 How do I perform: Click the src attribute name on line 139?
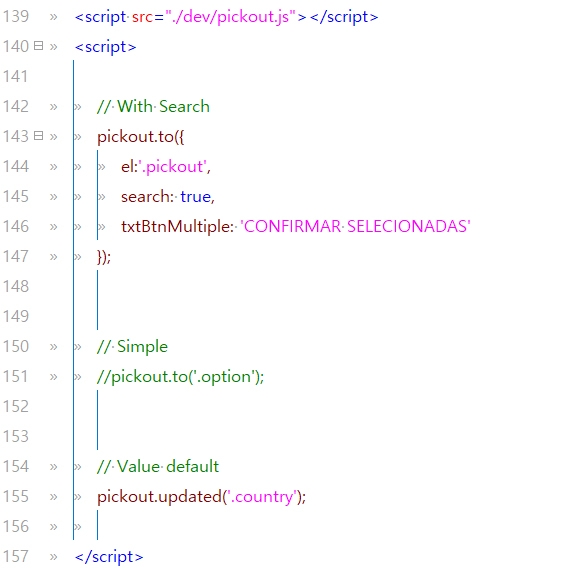tap(143, 17)
